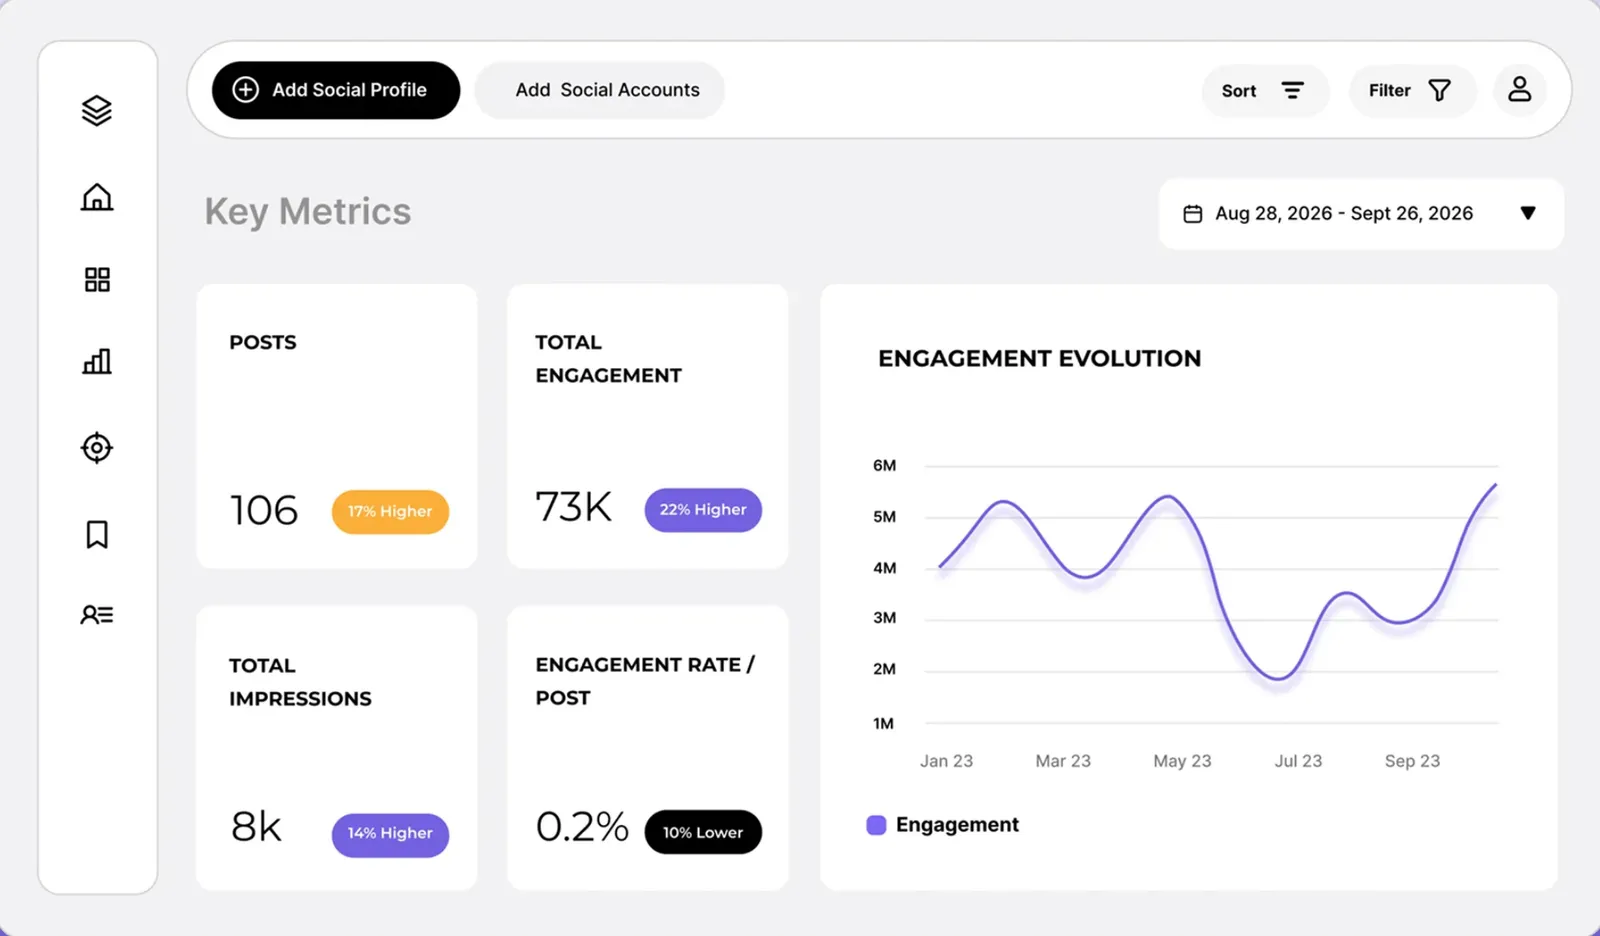Open the Sort options

pyautogui.click(x=1265, y=90)
